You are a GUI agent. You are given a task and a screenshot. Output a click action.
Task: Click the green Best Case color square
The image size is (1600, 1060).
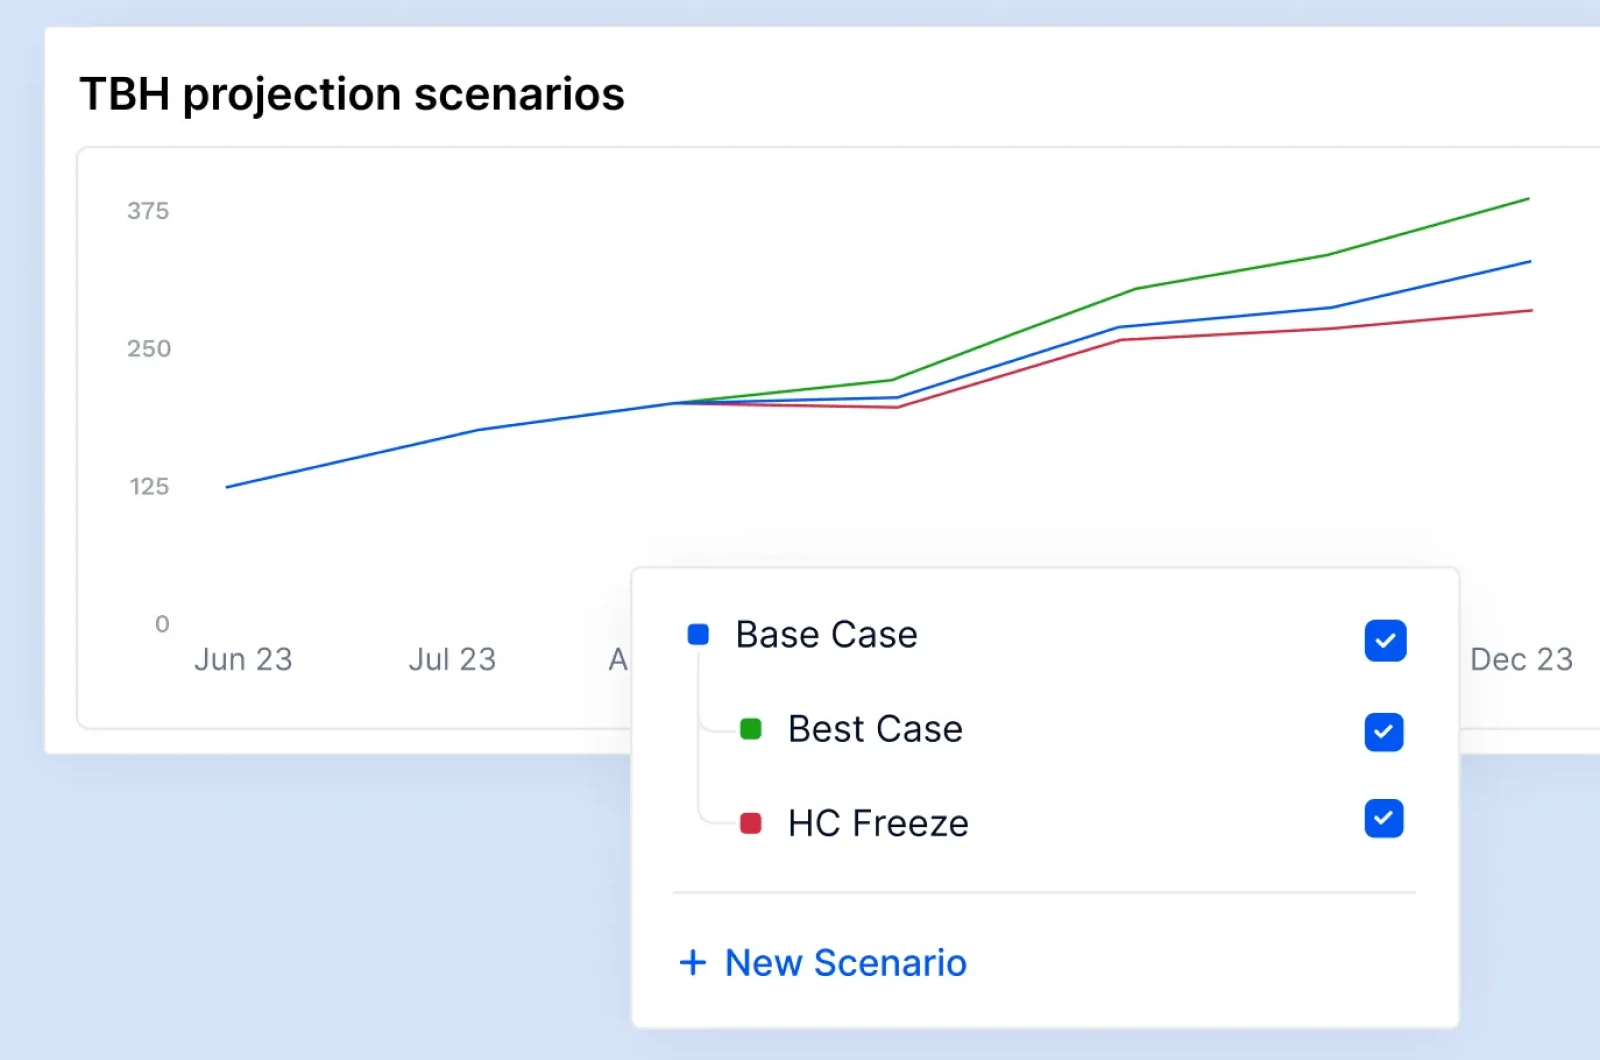[749, 729]
